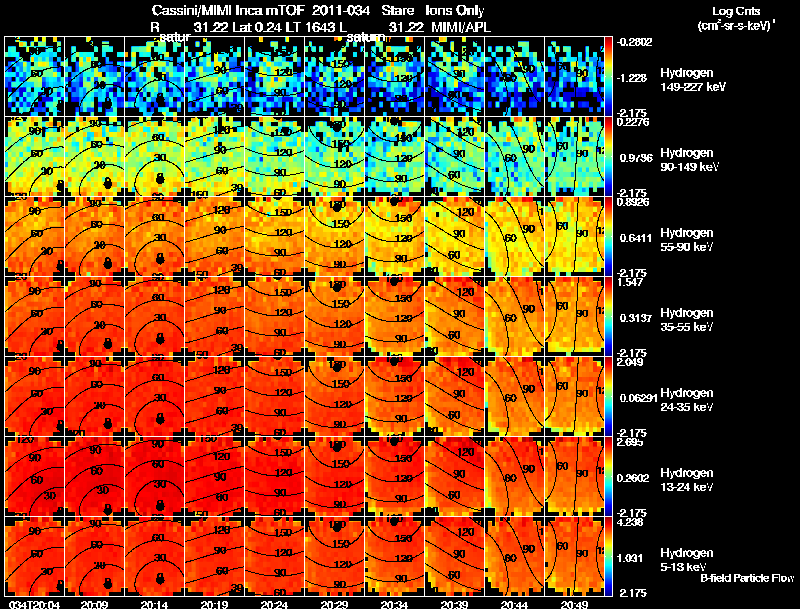Image resolution: width=800 pixels, height=609 pixels.
Task: Click the 034T20:04 time label
Action: coord(34,604)
